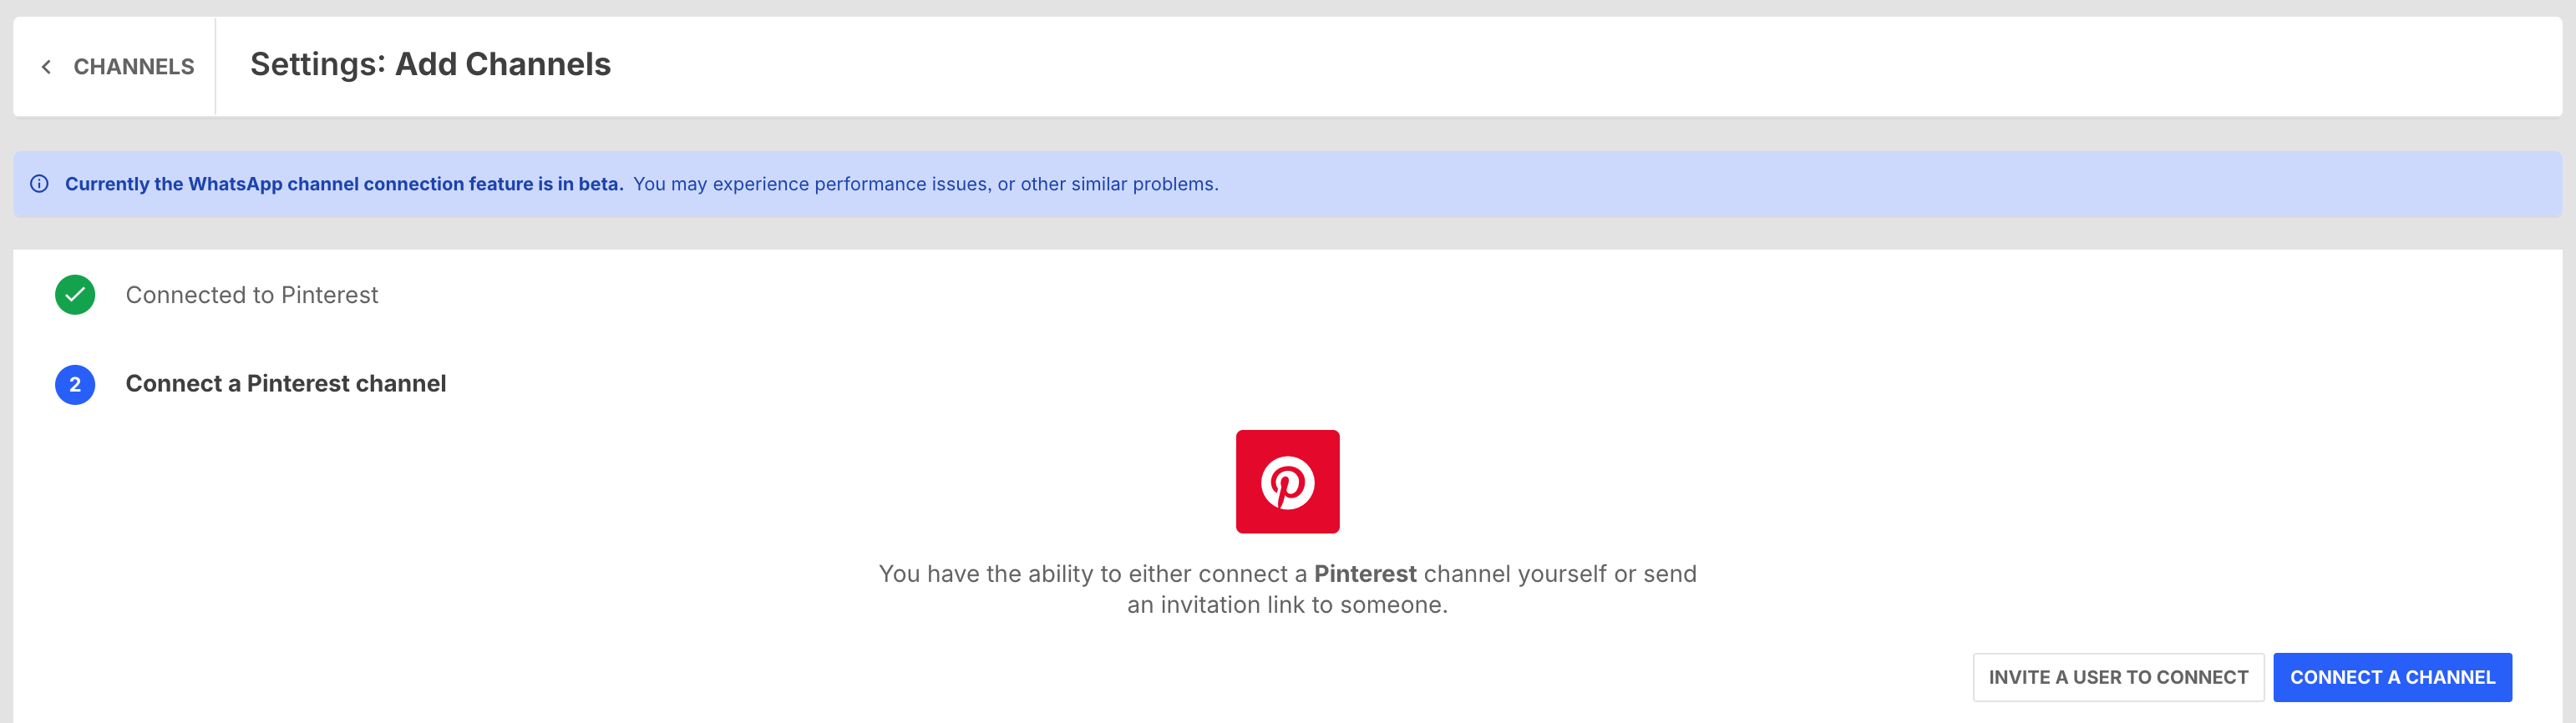Viewport: 2576px width, 723px height.
Task: Select Connect a Pinterest channel step heading
Action: pyautogui.click(x=286, y=384)
